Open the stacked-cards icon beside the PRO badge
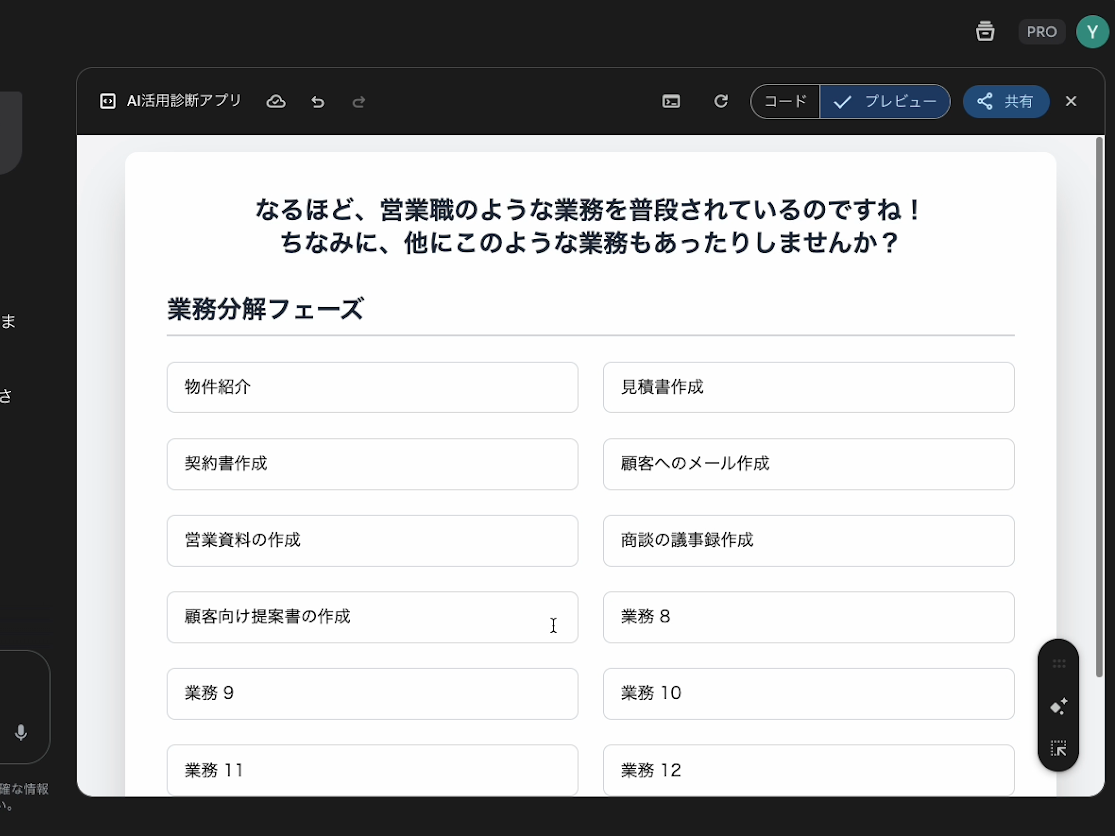This screenshot has width=1115, height=836. point(985,32)
